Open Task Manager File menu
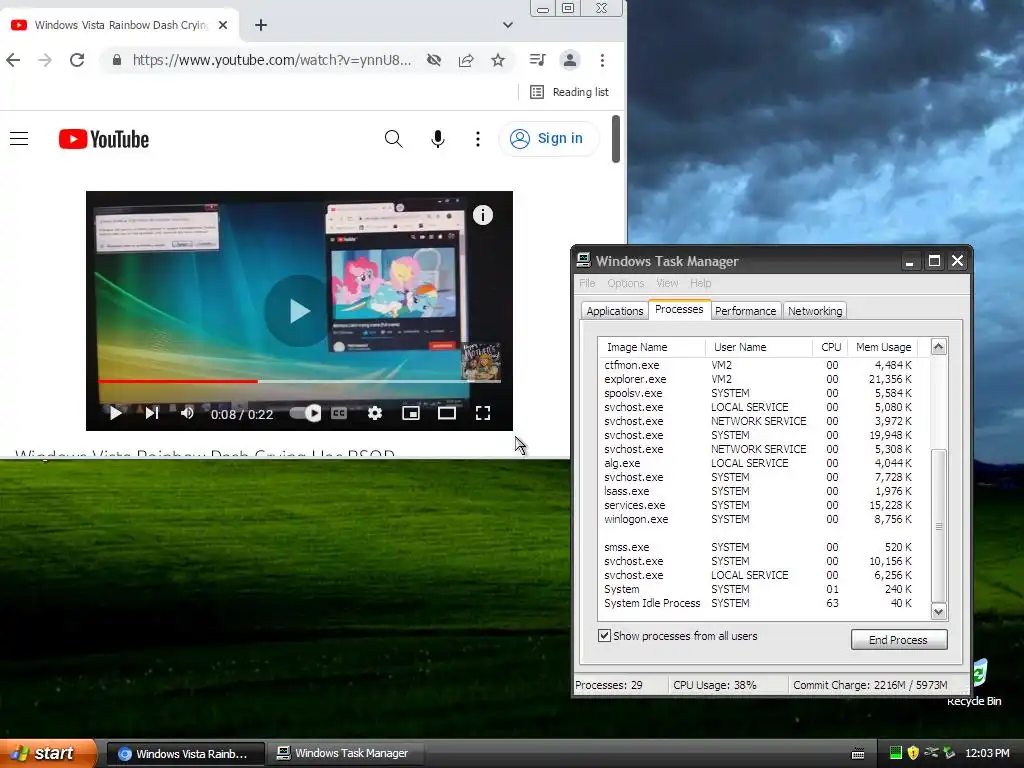 point(587,283)
